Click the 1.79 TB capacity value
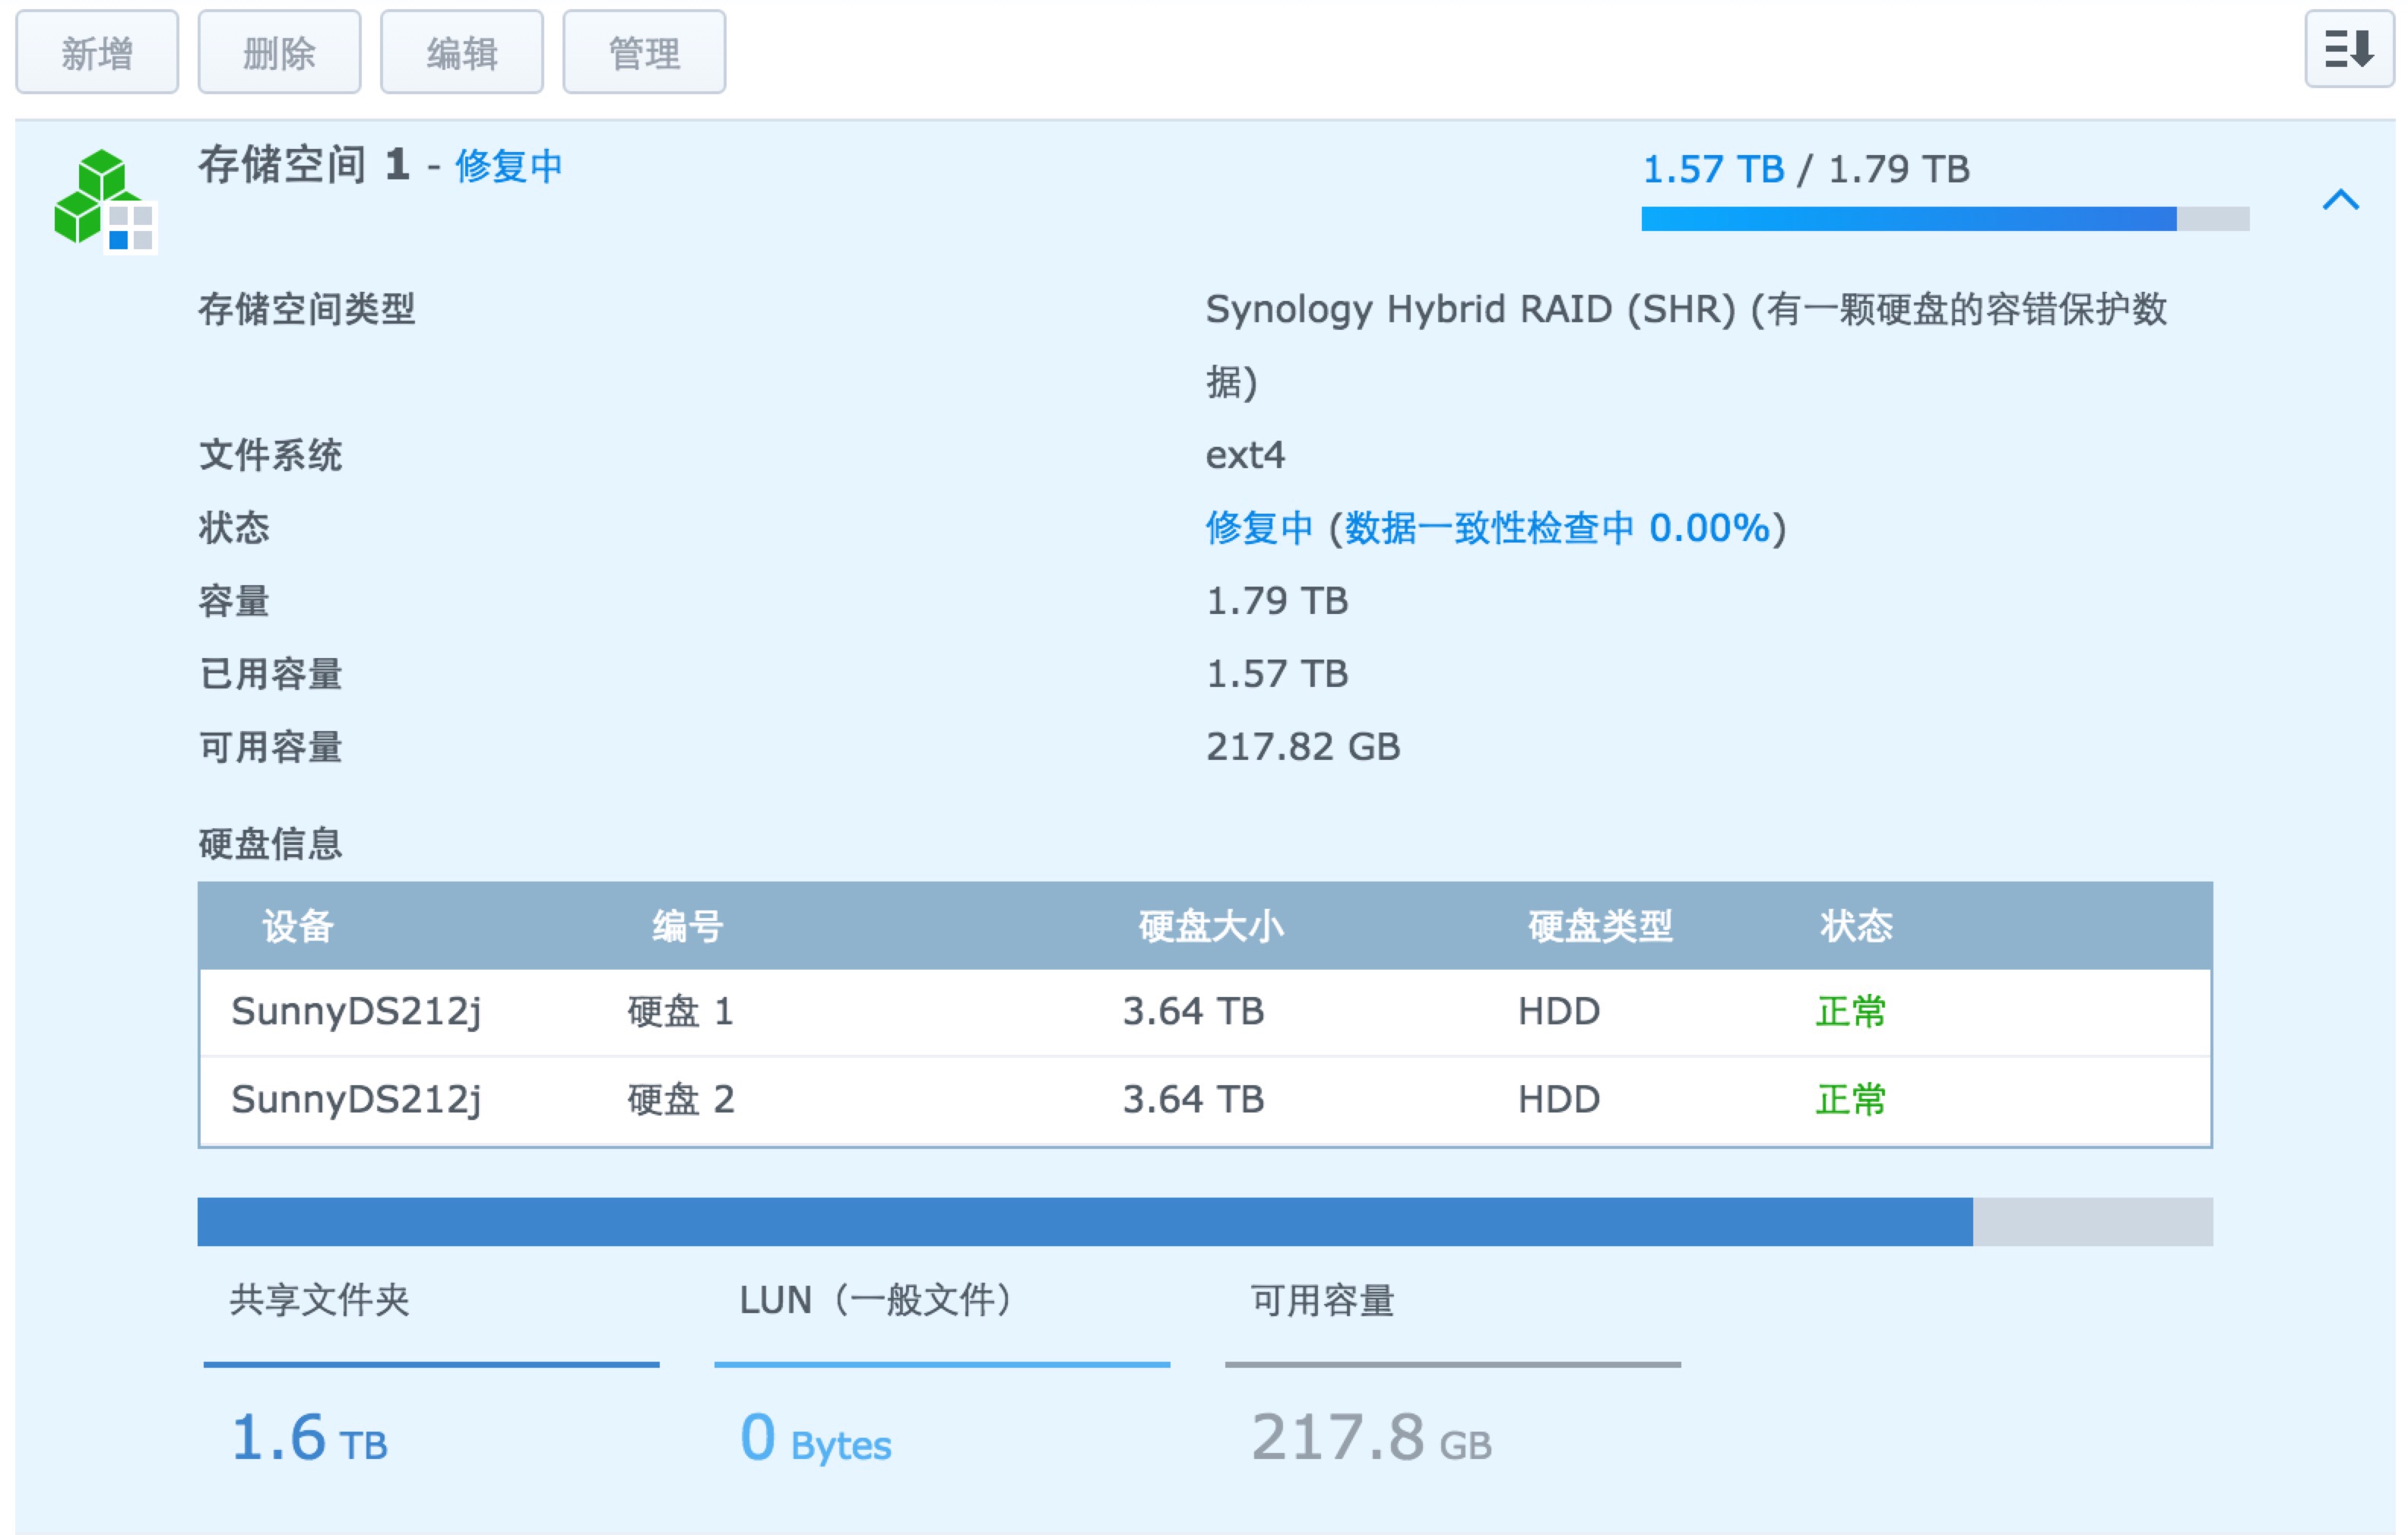Viewport: 2408px width, 1535px height. [x=1277, y=601]
